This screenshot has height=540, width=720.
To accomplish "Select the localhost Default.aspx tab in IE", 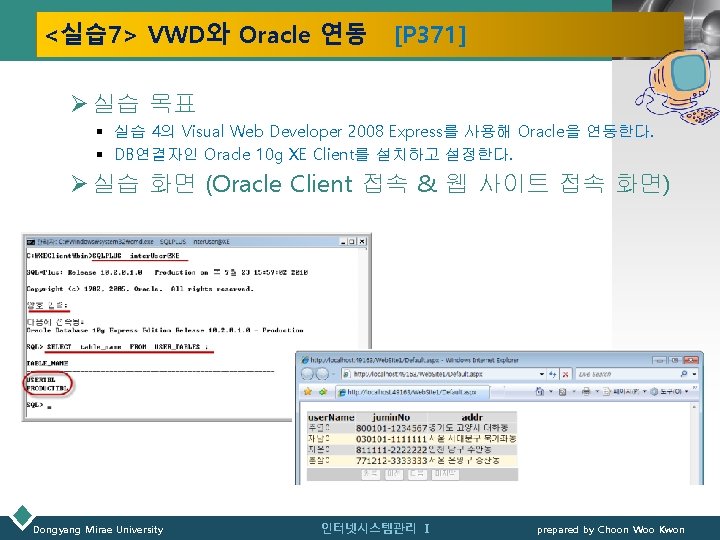I will [412, 392].
